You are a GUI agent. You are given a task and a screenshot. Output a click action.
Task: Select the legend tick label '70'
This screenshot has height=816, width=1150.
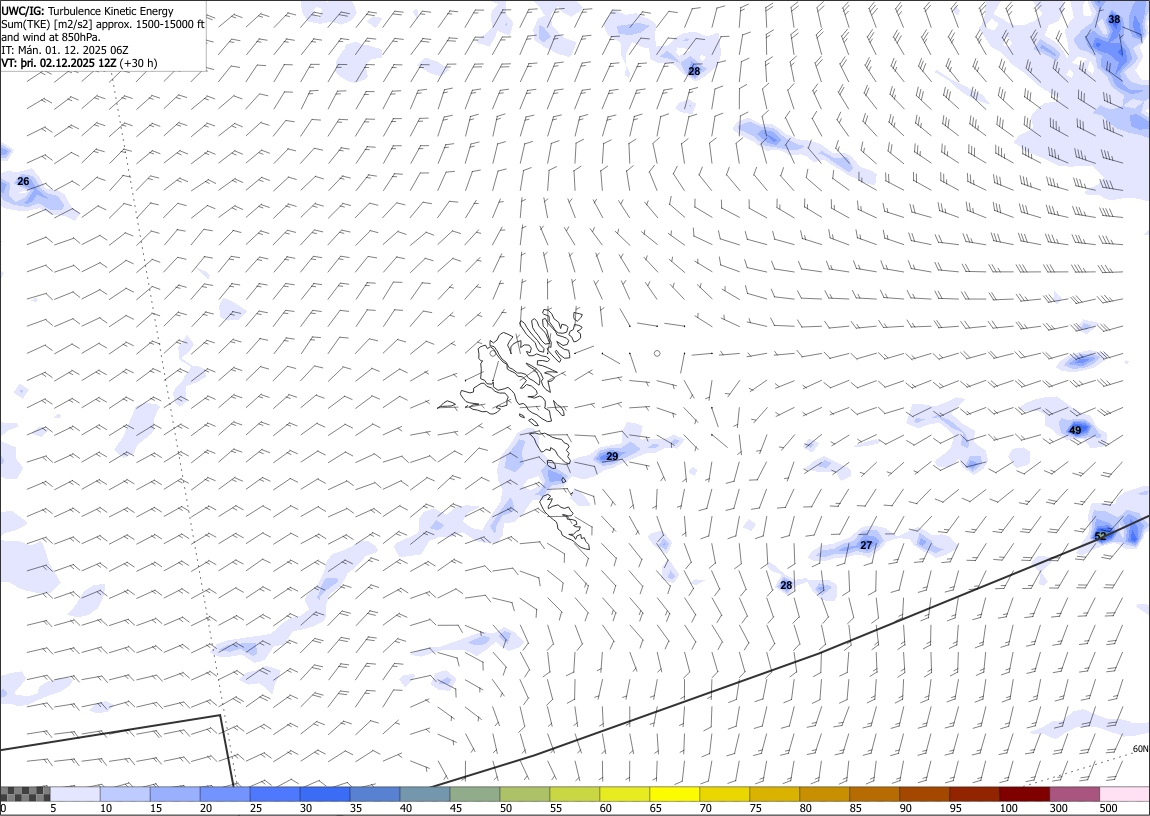point(706,808)
